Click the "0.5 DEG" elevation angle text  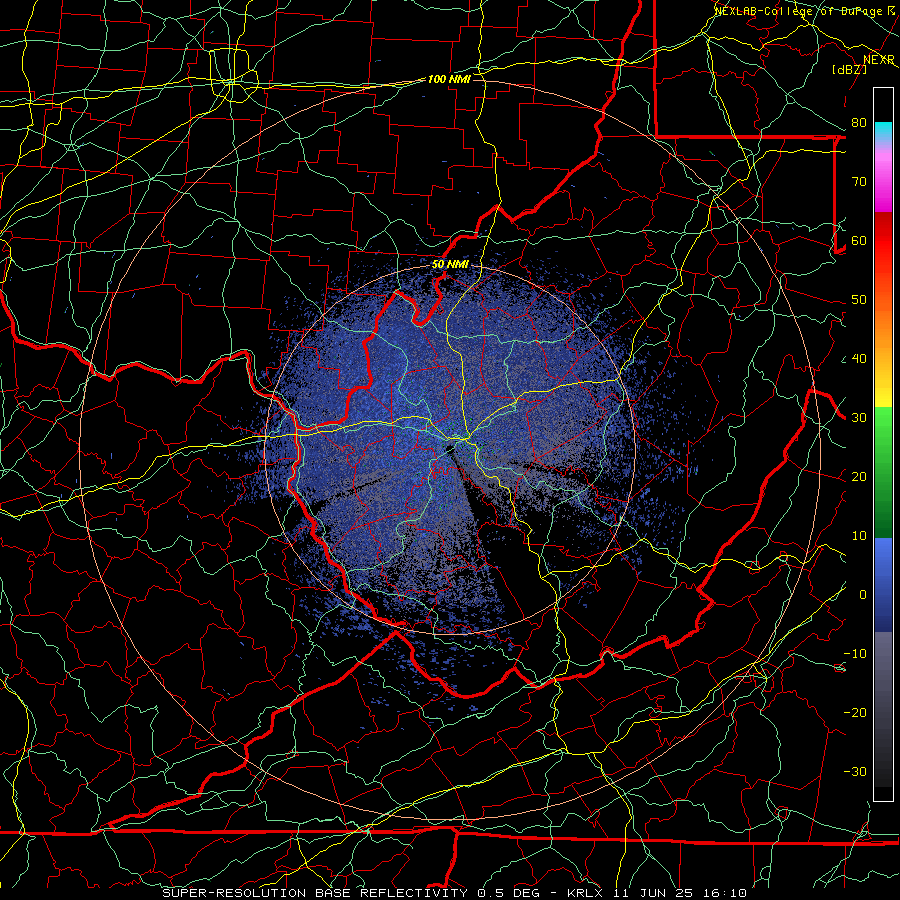click(x=508, y=893)
